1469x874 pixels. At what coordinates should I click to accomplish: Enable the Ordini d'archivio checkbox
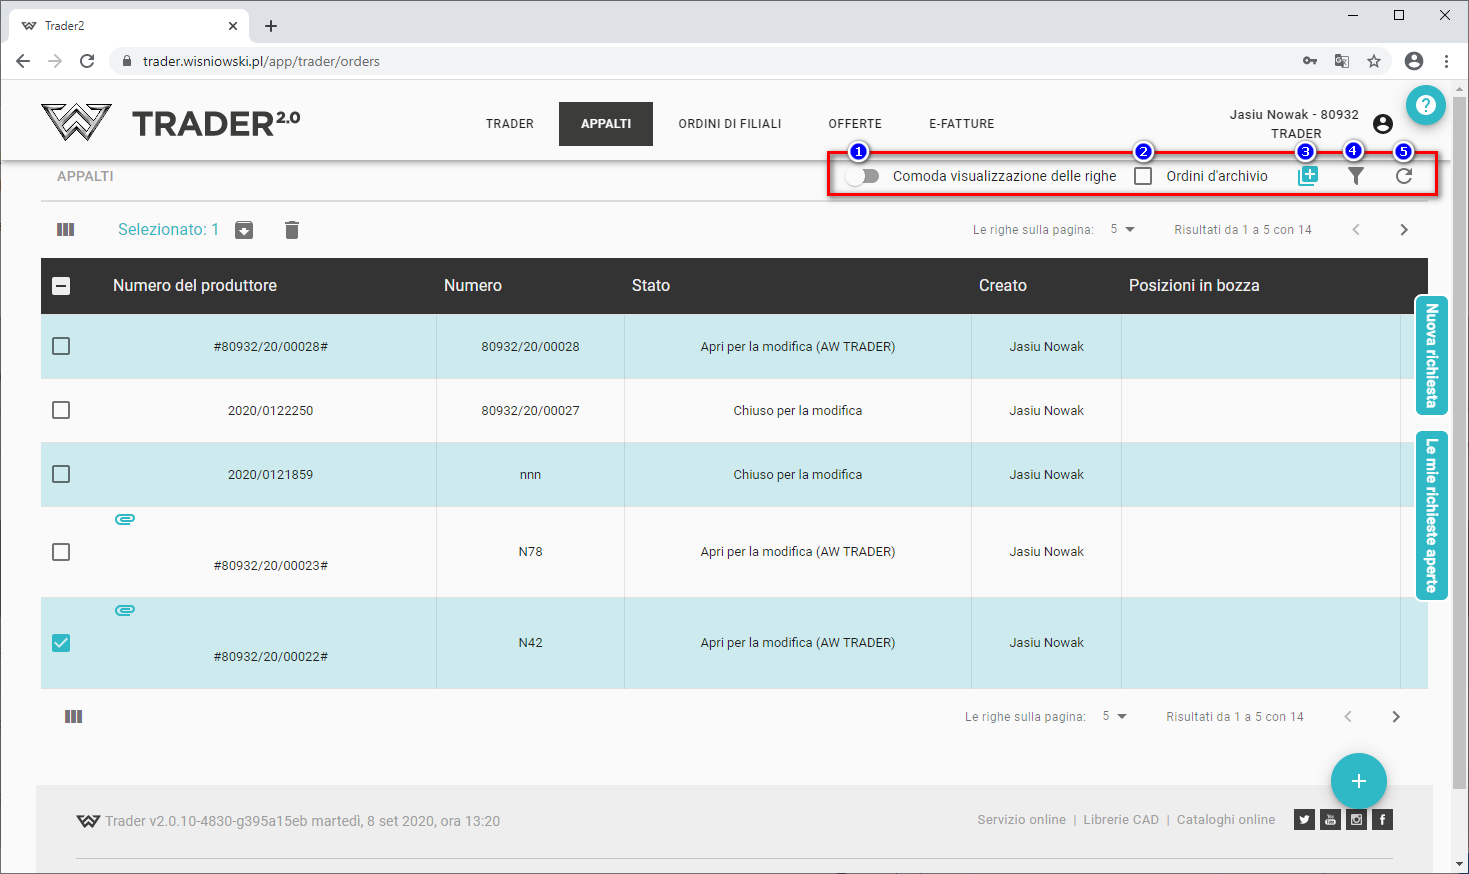(1143, 176)
